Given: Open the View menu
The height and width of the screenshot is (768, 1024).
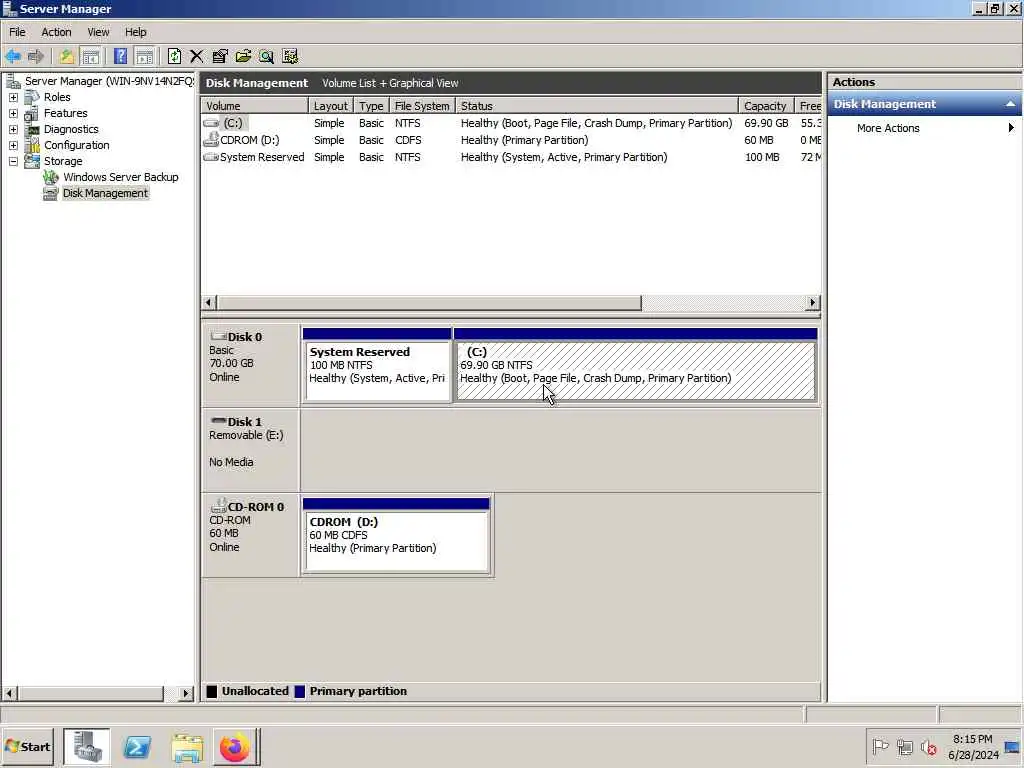Looking at the screenshot, I should coord(99,32).
